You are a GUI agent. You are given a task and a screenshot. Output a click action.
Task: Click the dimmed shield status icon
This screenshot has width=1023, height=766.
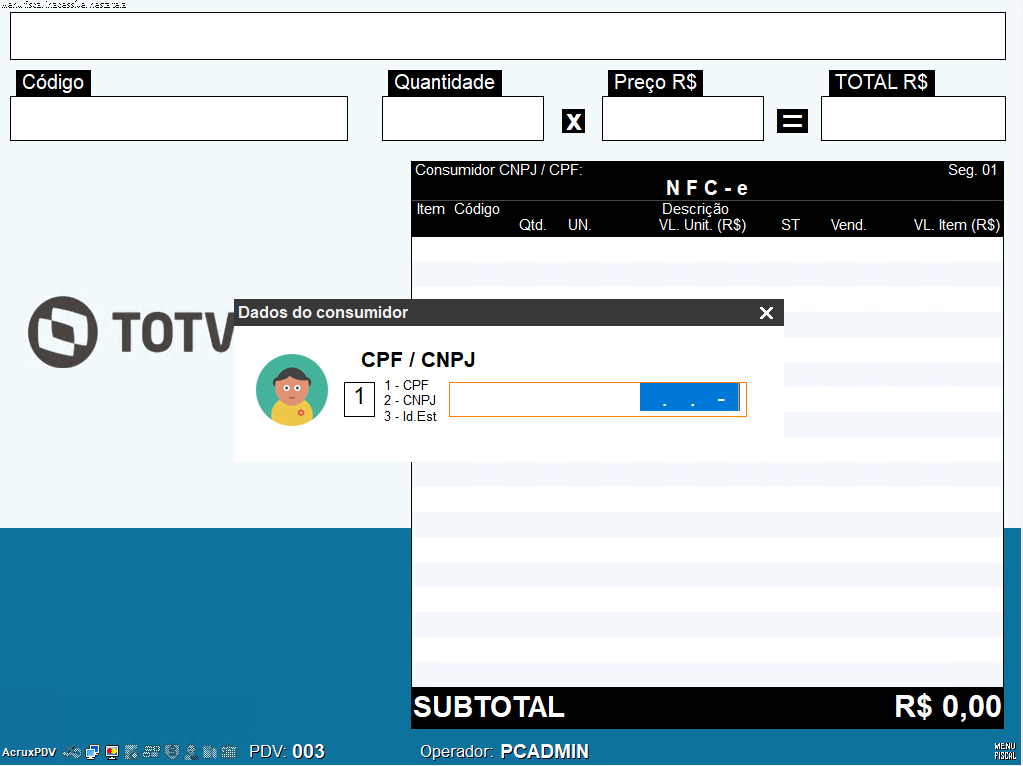pyautogui.click(x=172, y=752)
